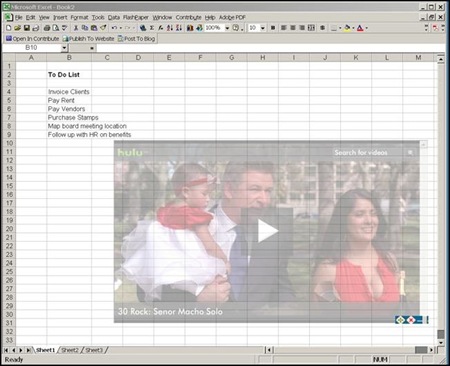Screen dimensions: 450x366
Task: Save the workbook with the floppy disk icon
Action: tap(27, 28)
